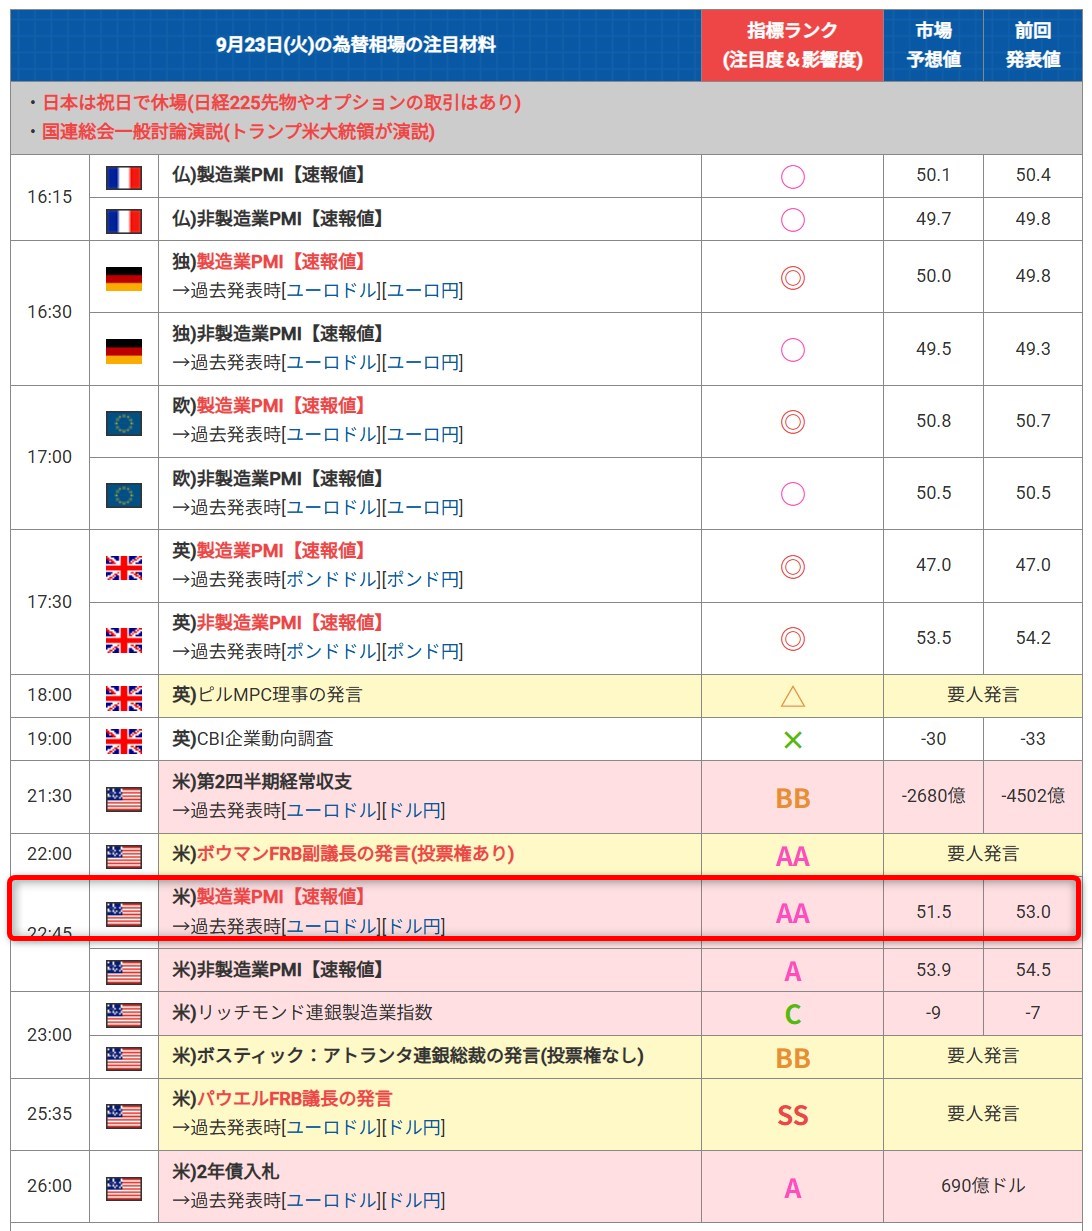Open ユーロ円 link under 欧)製造業PMI
This screenshot has width=1092, height=1231.
(x=424, y=435)
